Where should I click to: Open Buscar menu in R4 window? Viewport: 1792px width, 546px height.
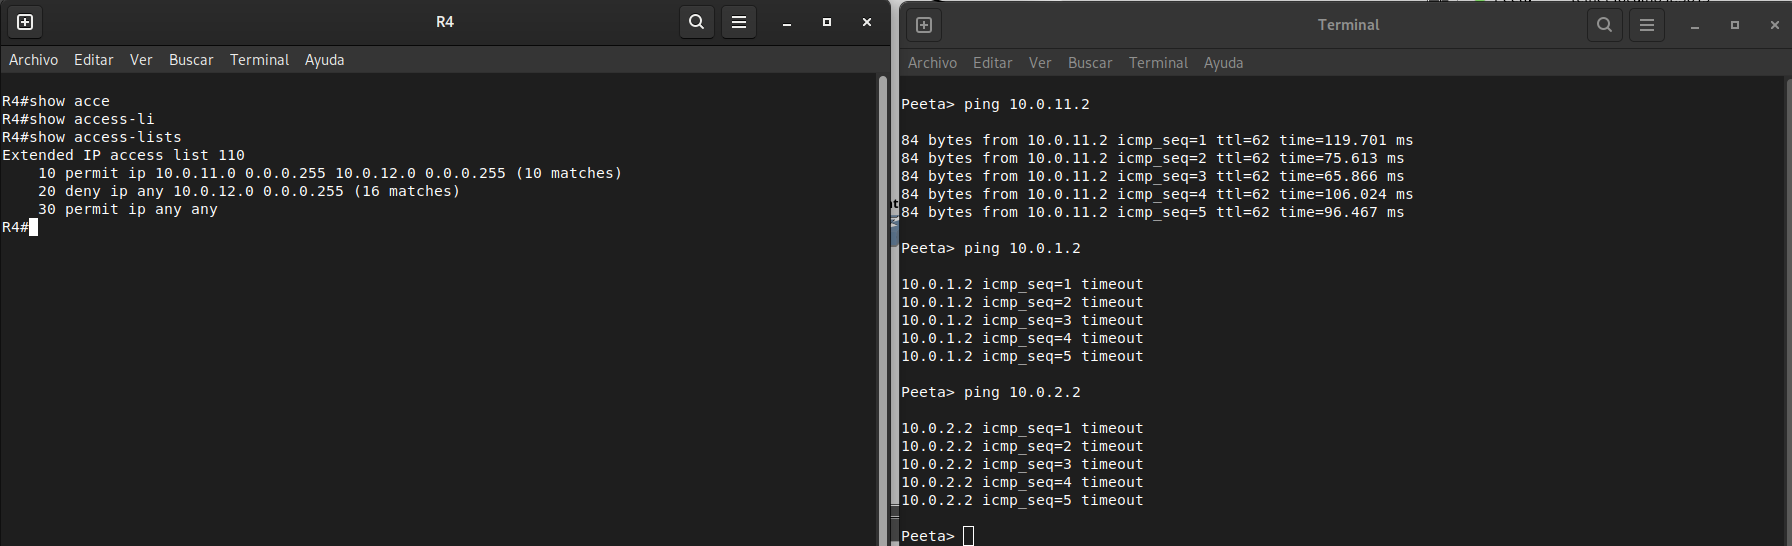coord(191,60)
